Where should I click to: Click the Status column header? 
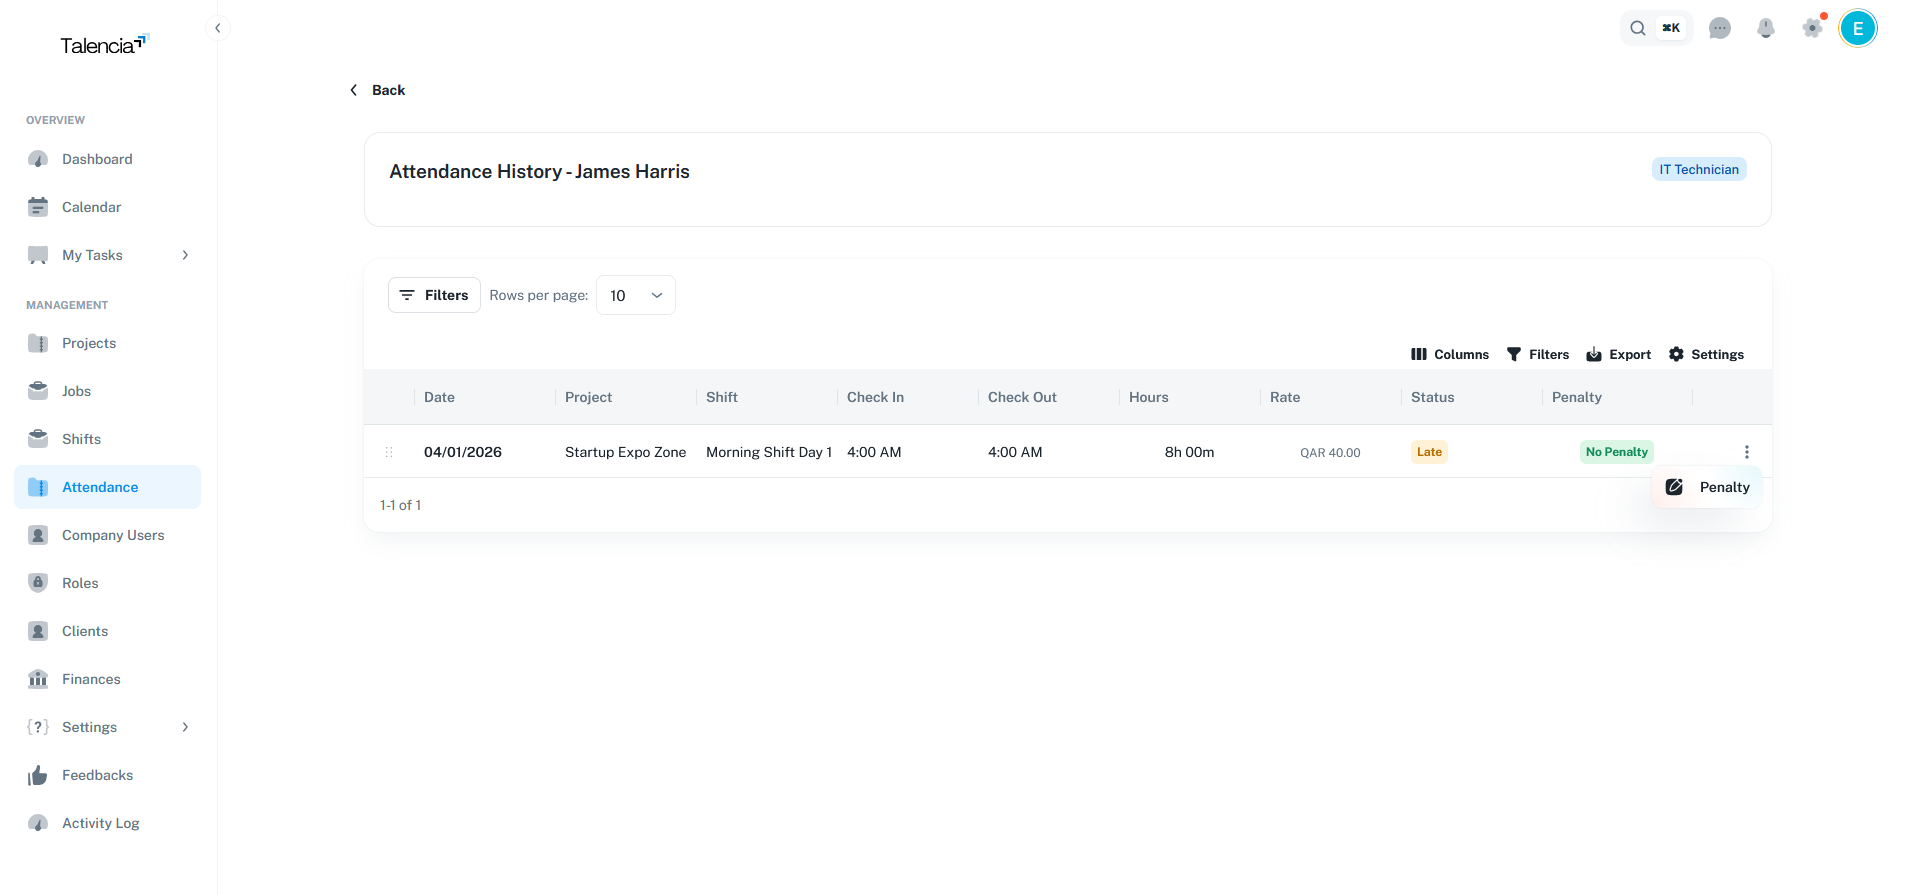click(x=1432, y=397)
